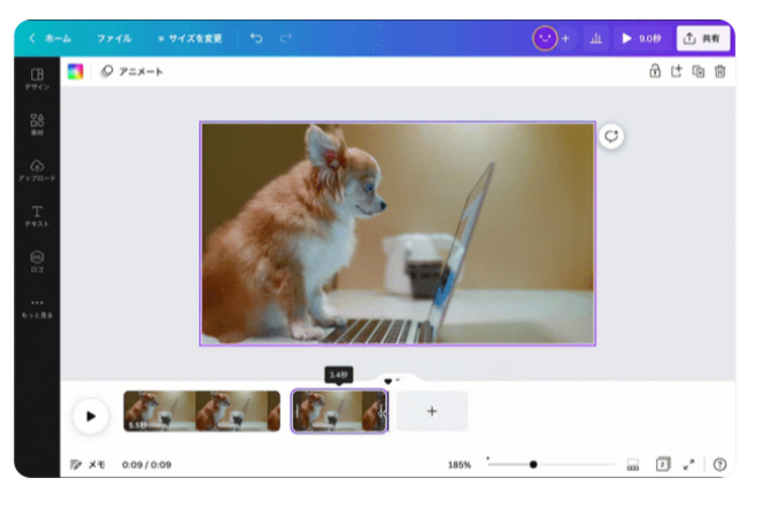The image size is (770, 510).
Task: Click the trash icon to delete page
Action: (719, 71)
